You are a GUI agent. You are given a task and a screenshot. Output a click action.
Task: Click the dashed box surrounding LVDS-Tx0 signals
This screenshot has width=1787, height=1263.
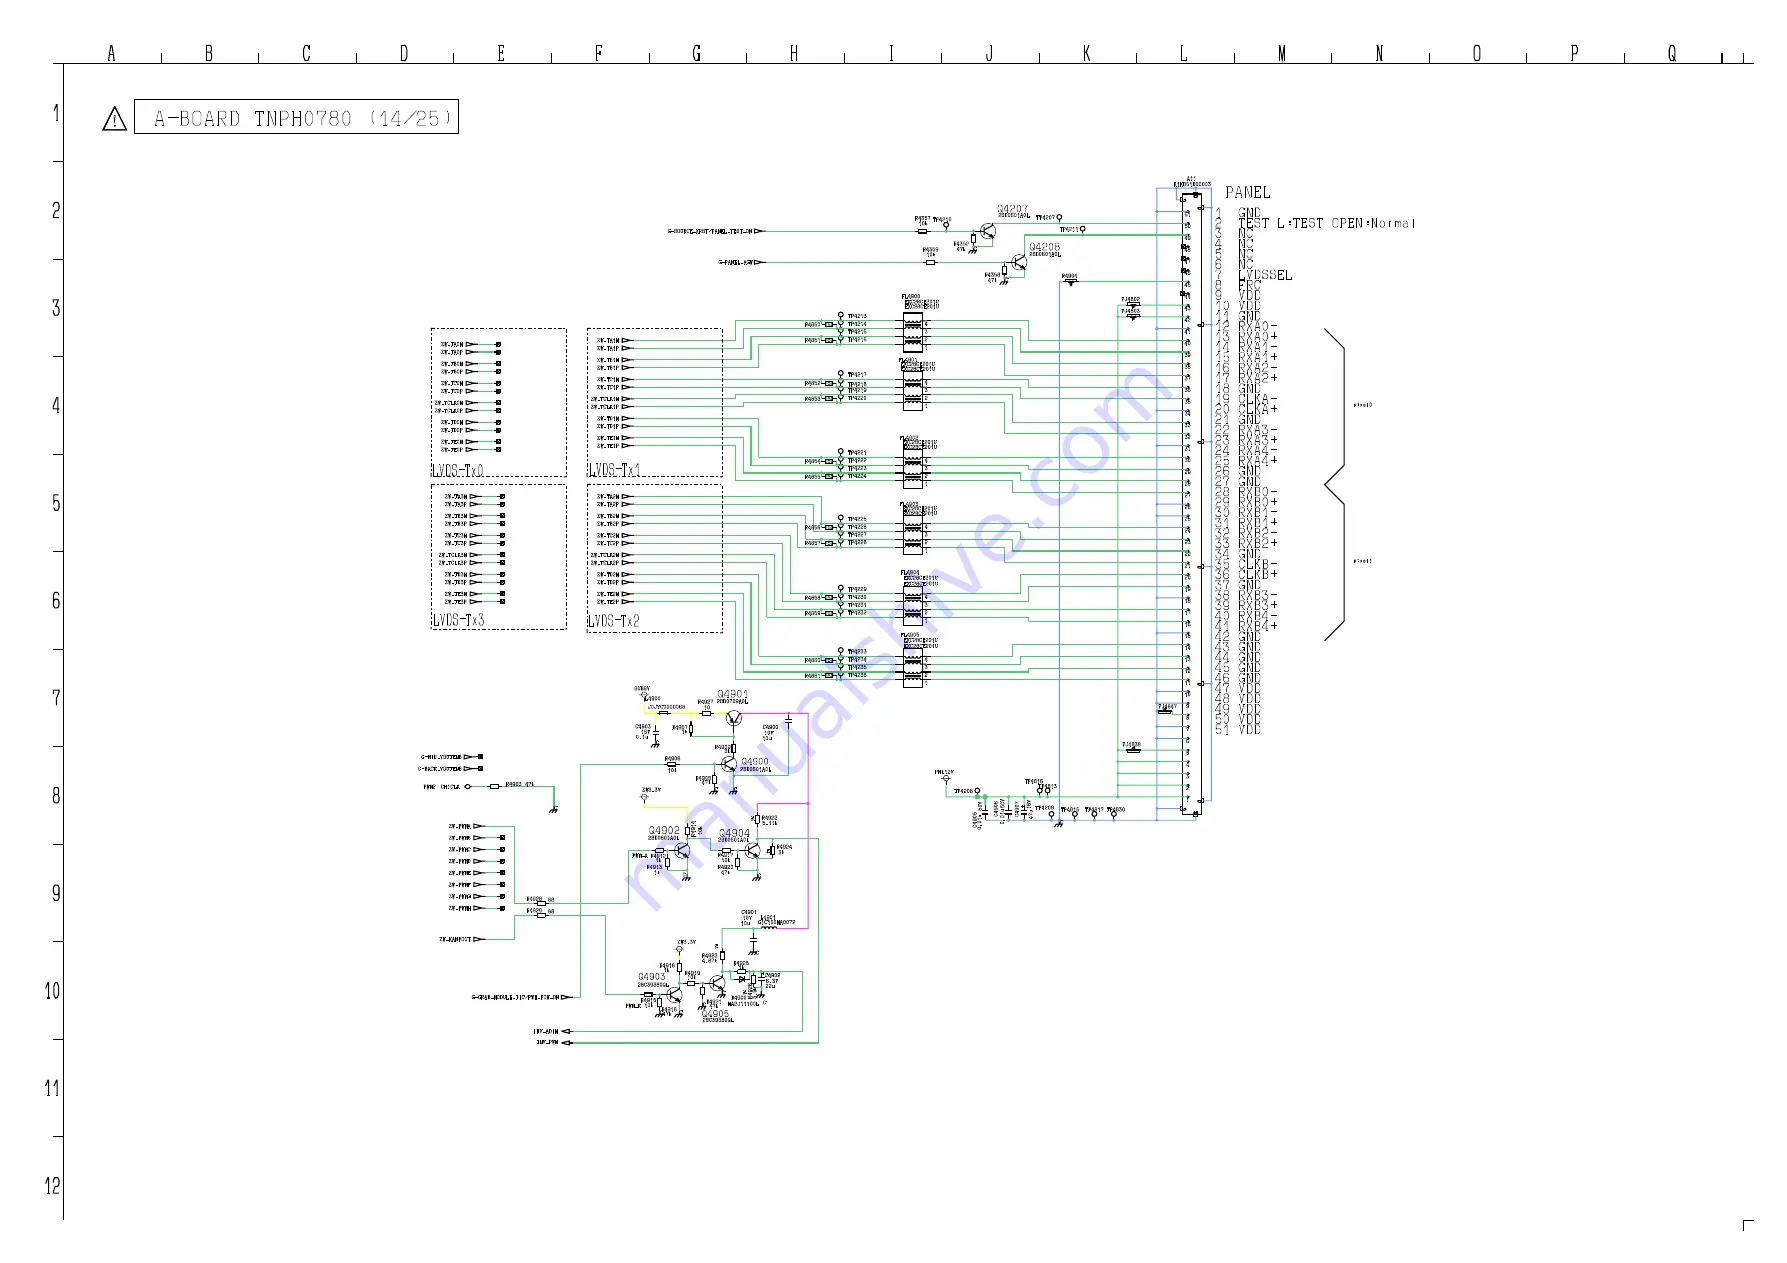click(499, 402)
